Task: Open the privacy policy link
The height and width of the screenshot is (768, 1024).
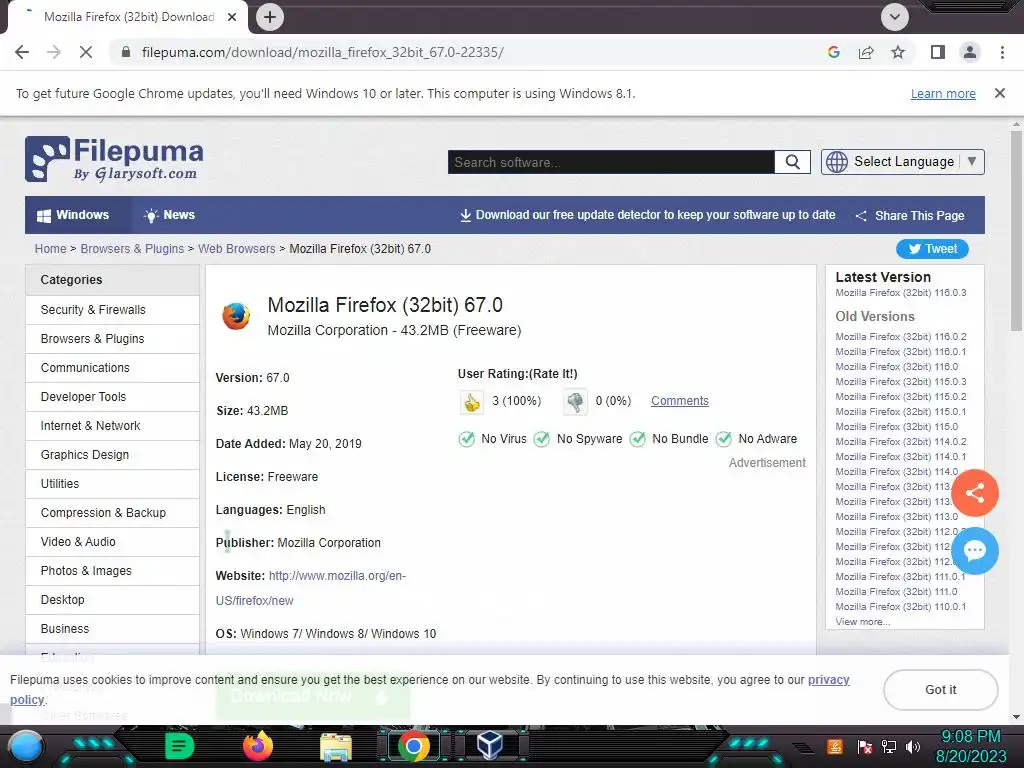Action: pyautogui.click(x=829, y=680)
